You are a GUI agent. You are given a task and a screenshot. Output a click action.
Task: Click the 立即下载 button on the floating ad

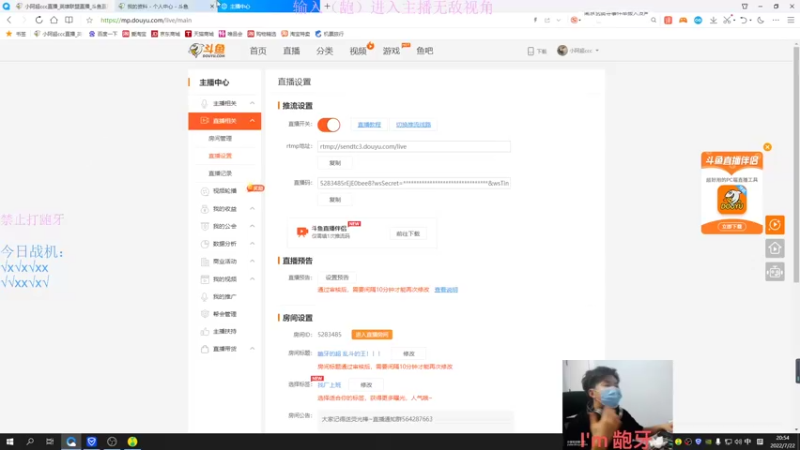click(x=732, y=227)
